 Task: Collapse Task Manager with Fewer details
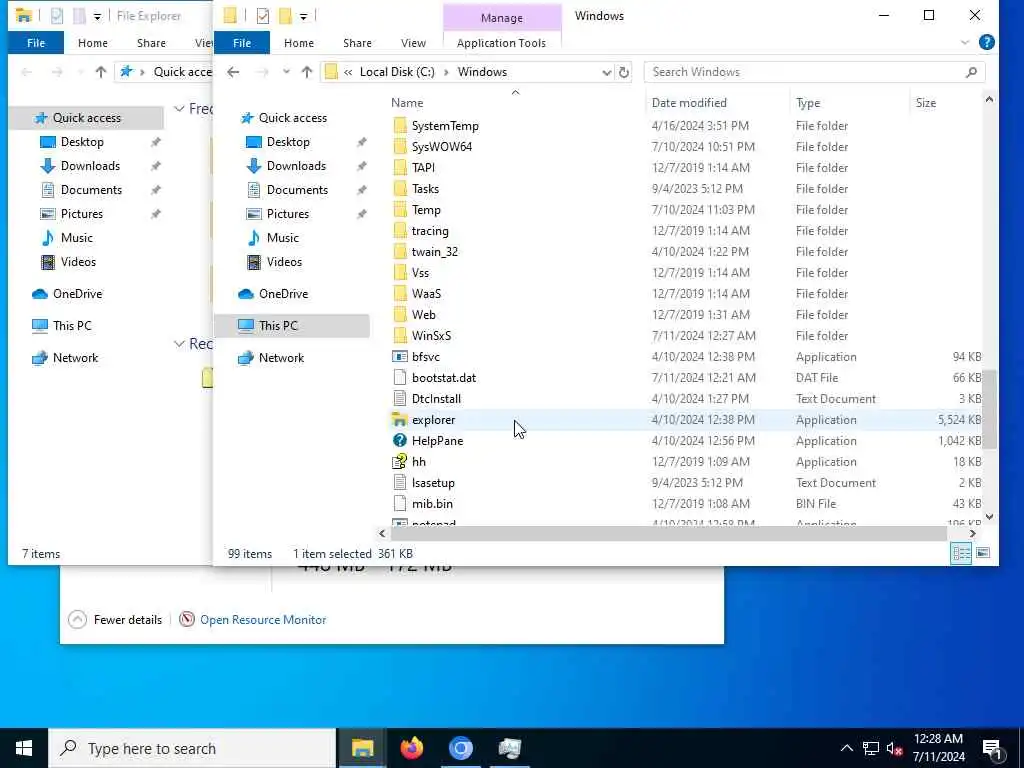coord(115,620)
